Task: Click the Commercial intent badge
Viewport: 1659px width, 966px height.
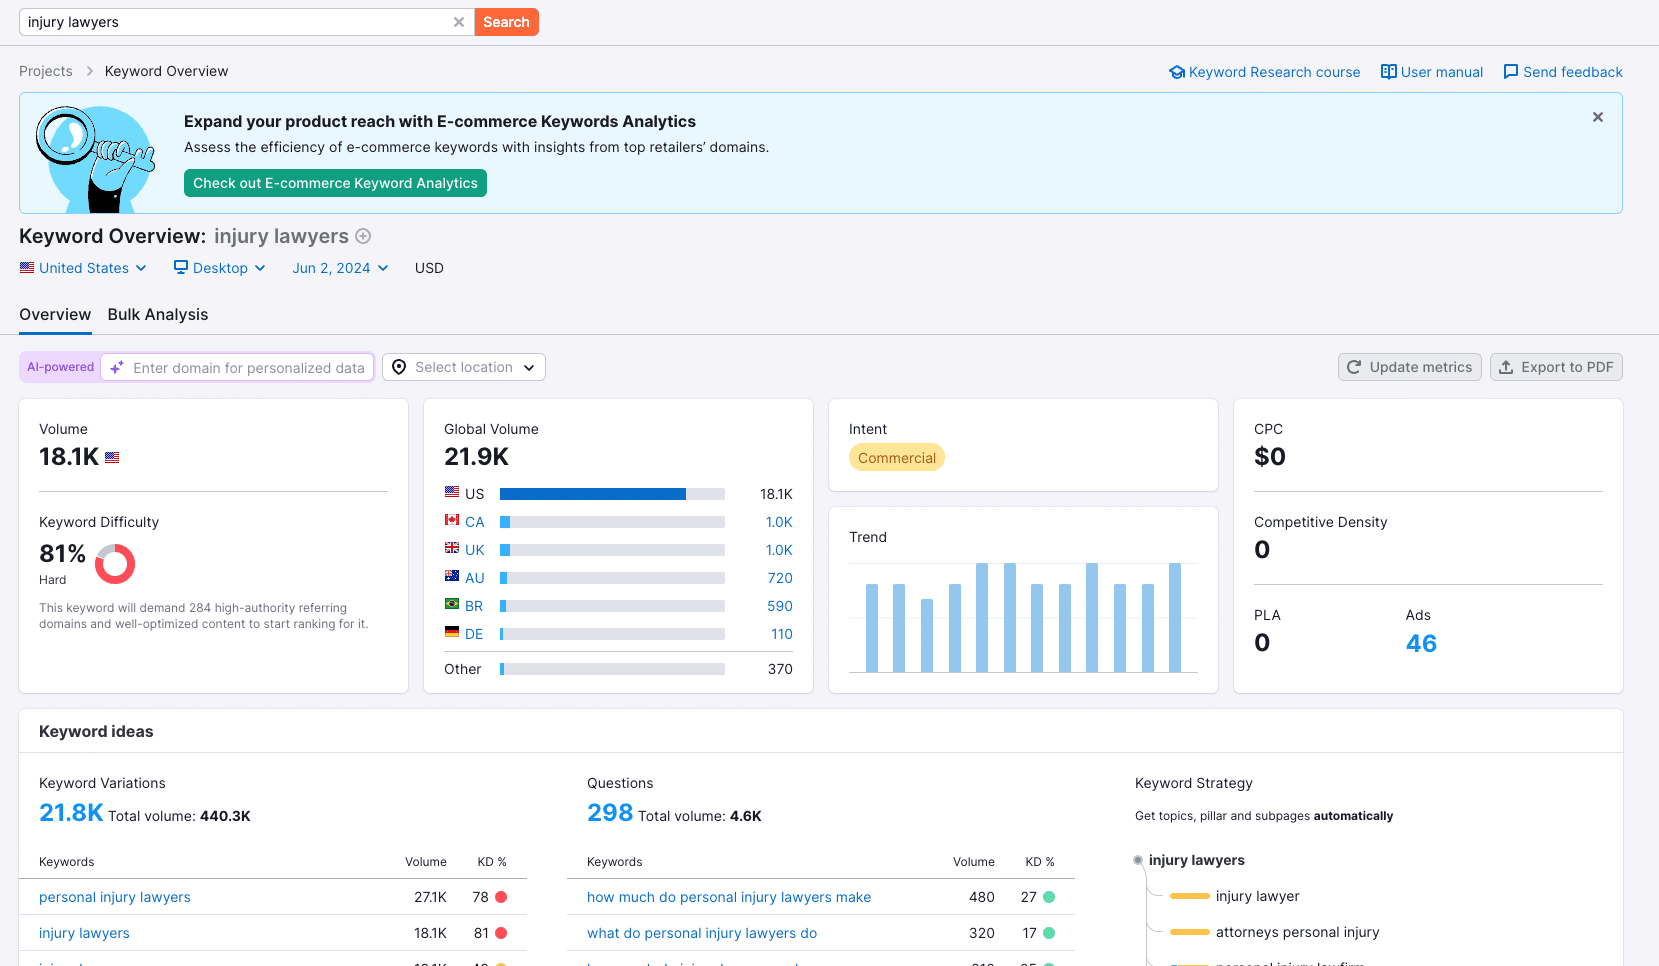Action: click(897, 458)
